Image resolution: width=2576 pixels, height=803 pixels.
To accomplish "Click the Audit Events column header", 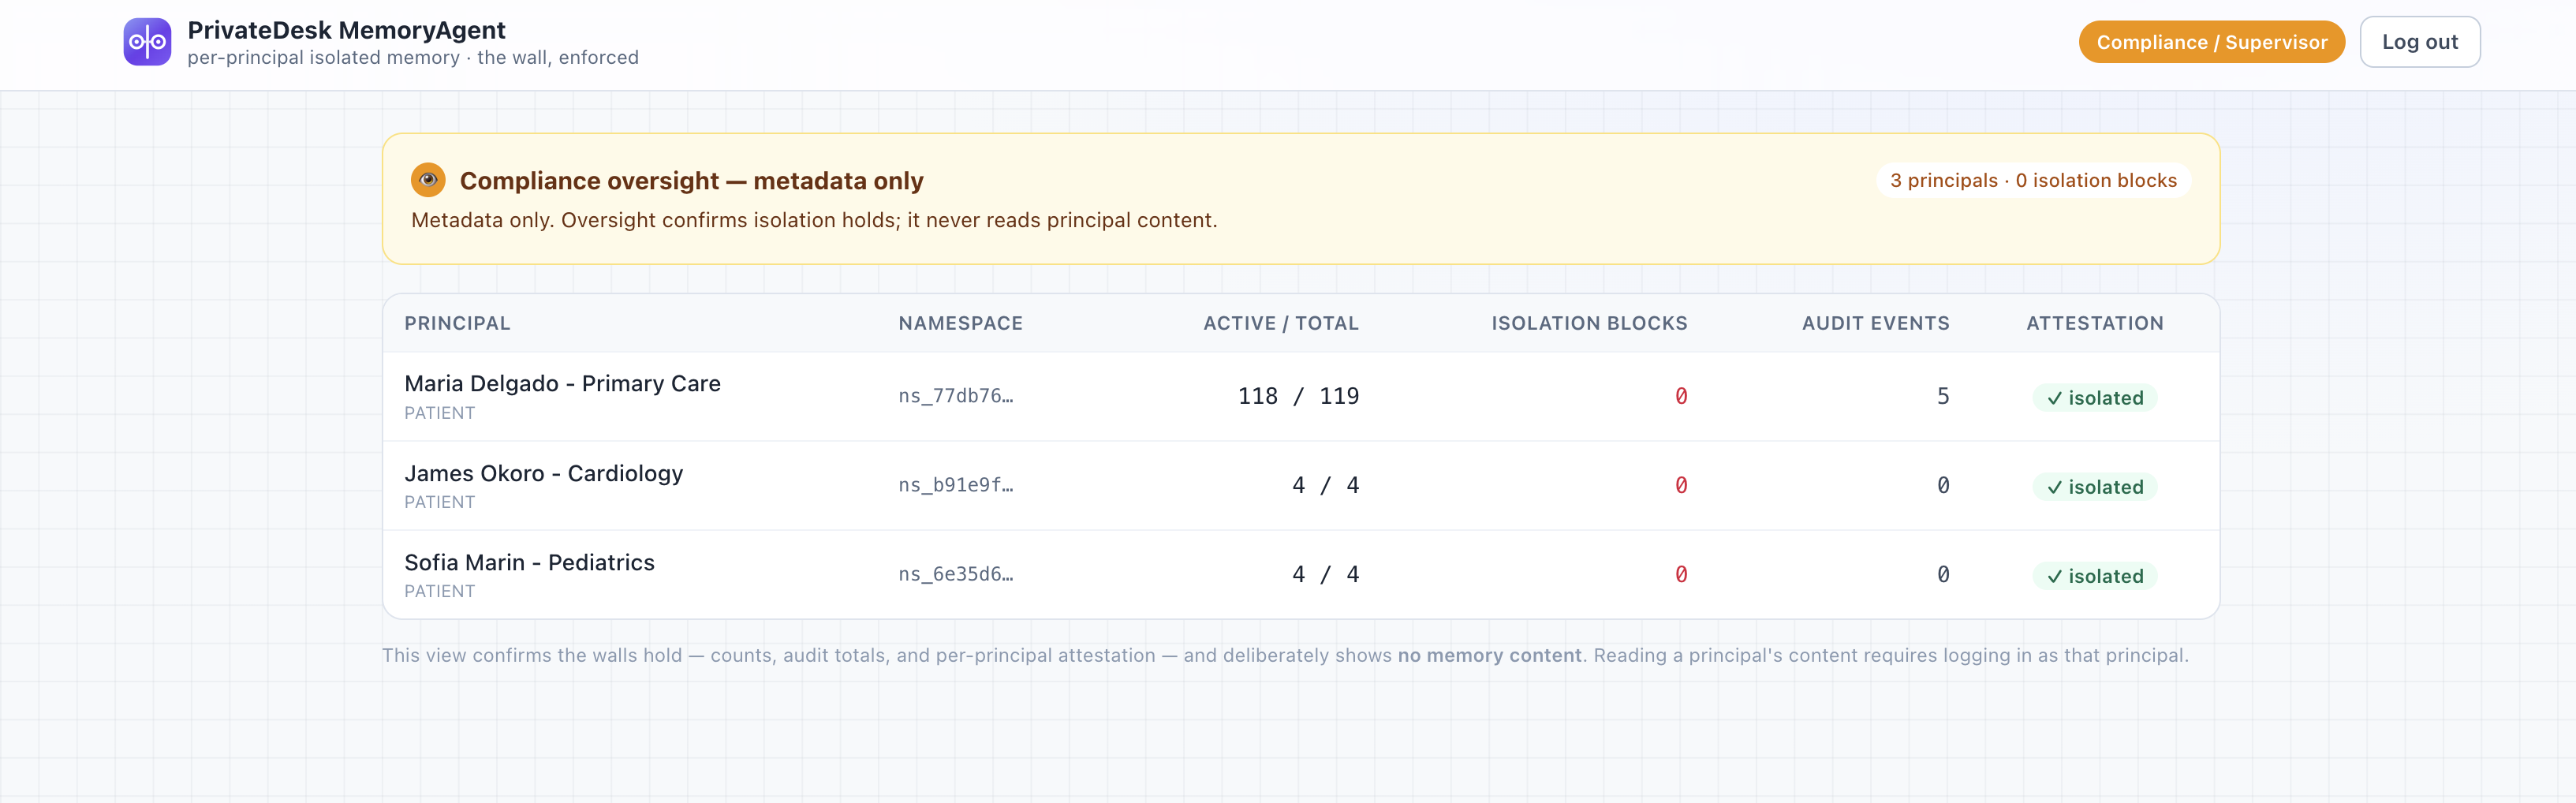I will tap(1875, 323).
